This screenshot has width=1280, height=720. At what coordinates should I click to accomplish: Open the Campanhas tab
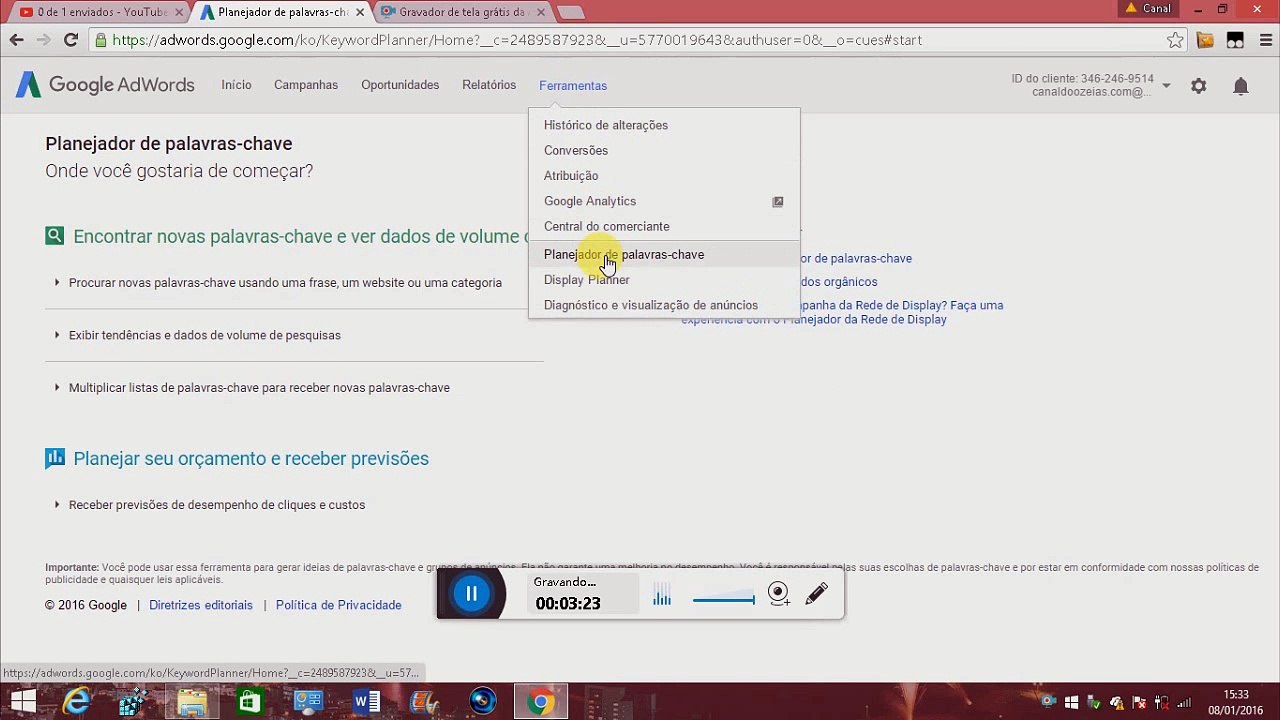[306, 85]
